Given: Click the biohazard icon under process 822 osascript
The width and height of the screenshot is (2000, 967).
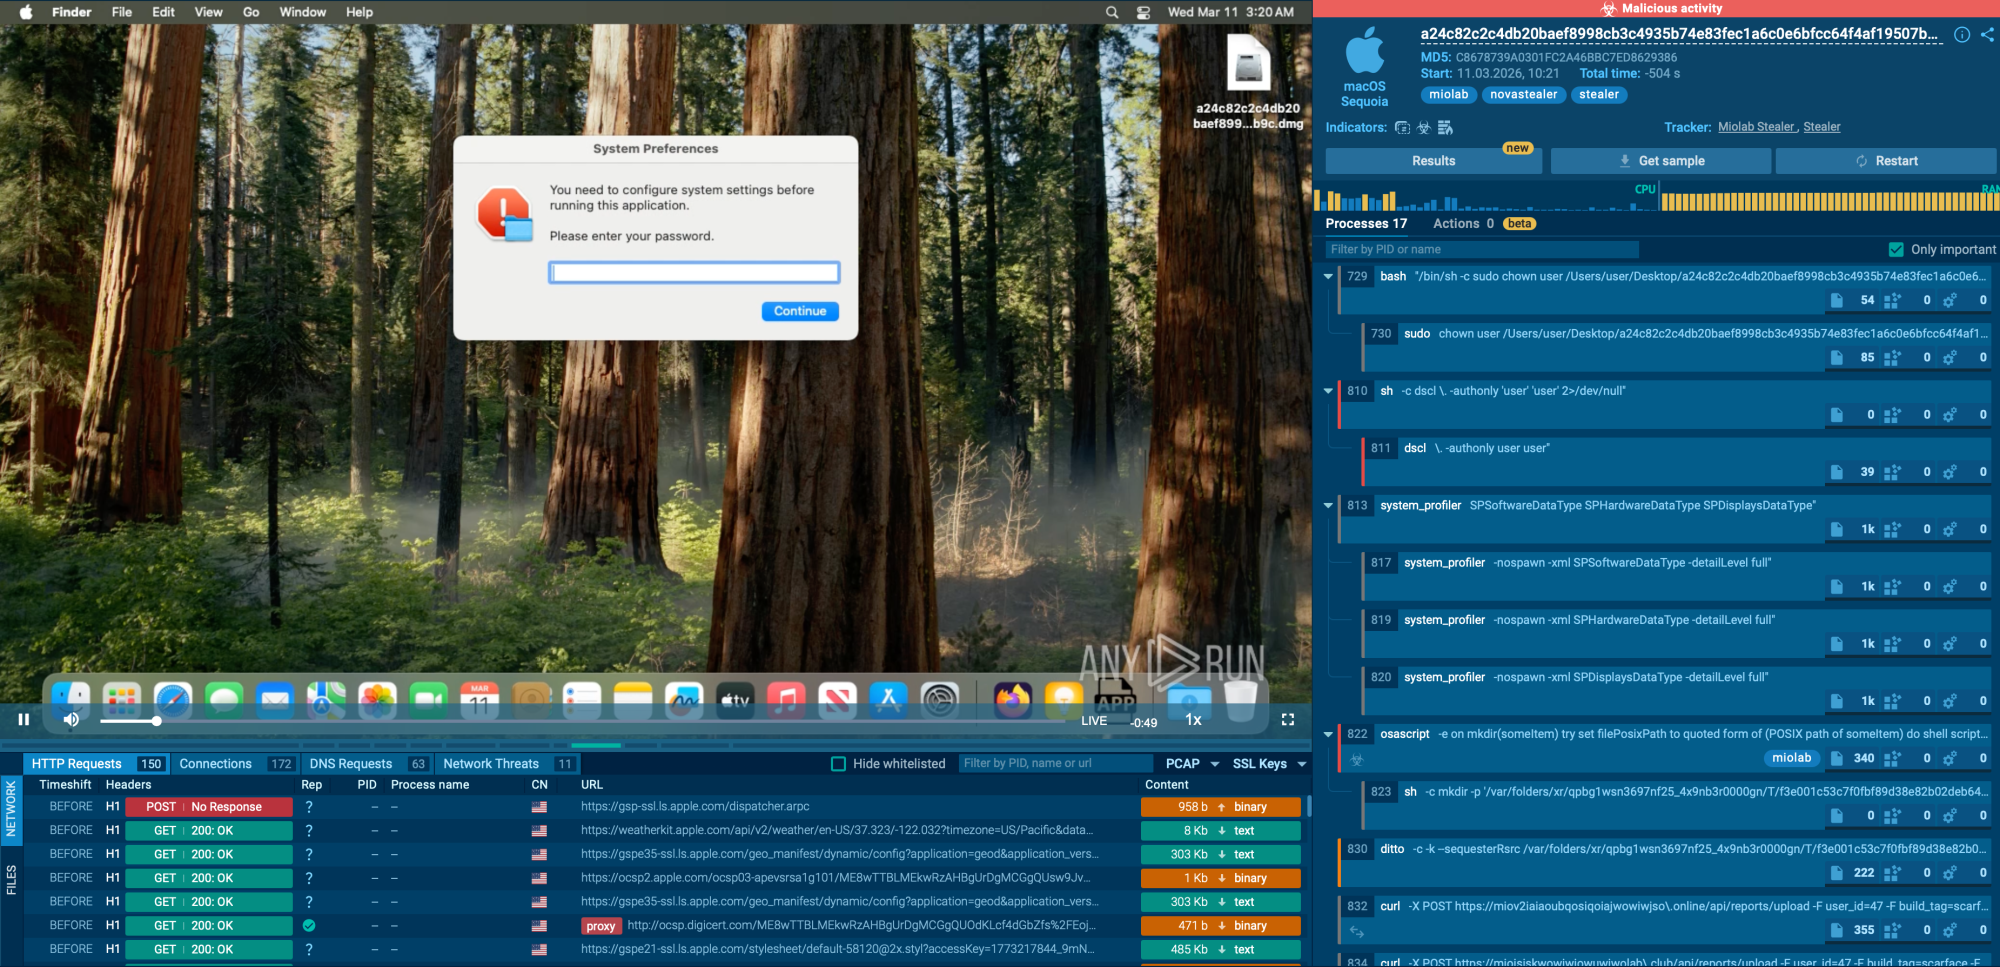Looking at the screenshot, I should [x=1357, y=760].
